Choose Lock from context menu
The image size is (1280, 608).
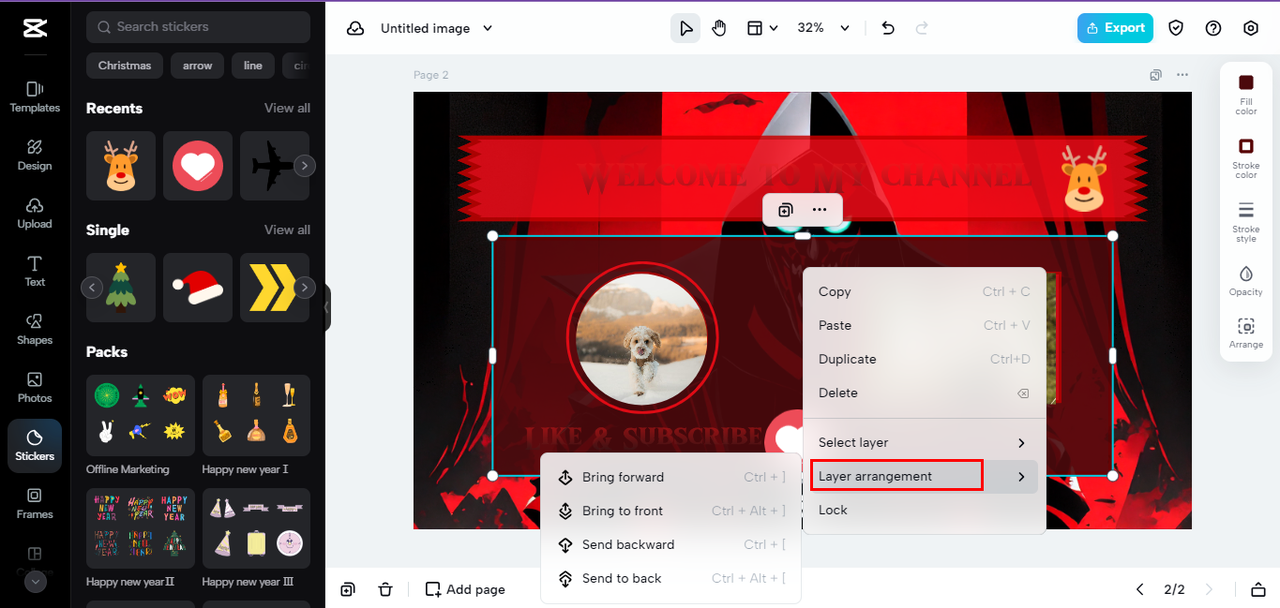point(922,510)
